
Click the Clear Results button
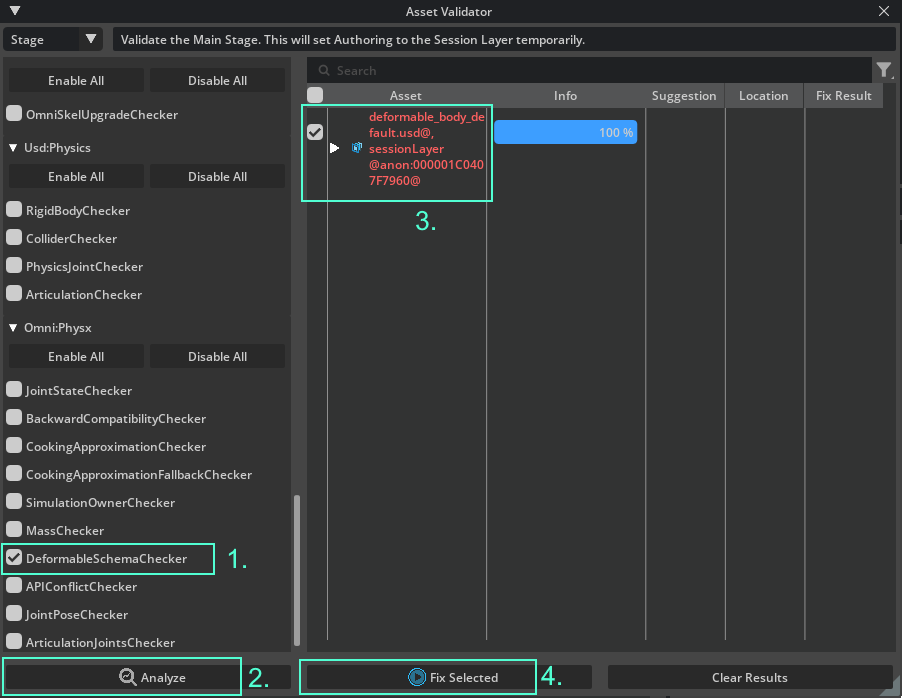point(749,677)
